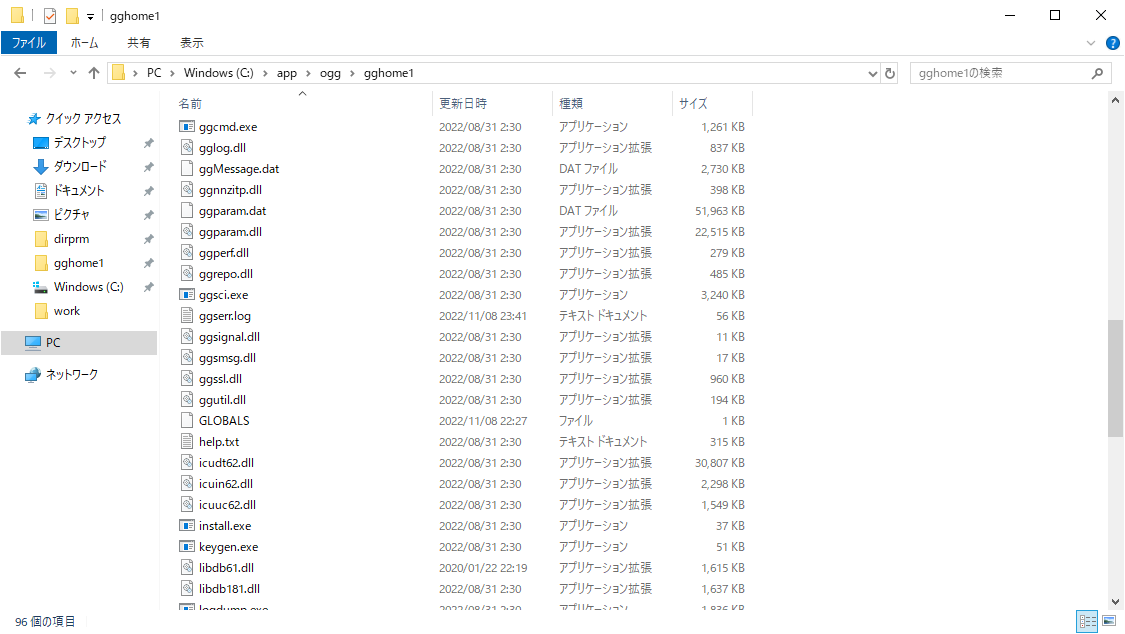Open Desktop in Quick access
The height and width of the screenshot is (634, 1125).
click(79, 143)
